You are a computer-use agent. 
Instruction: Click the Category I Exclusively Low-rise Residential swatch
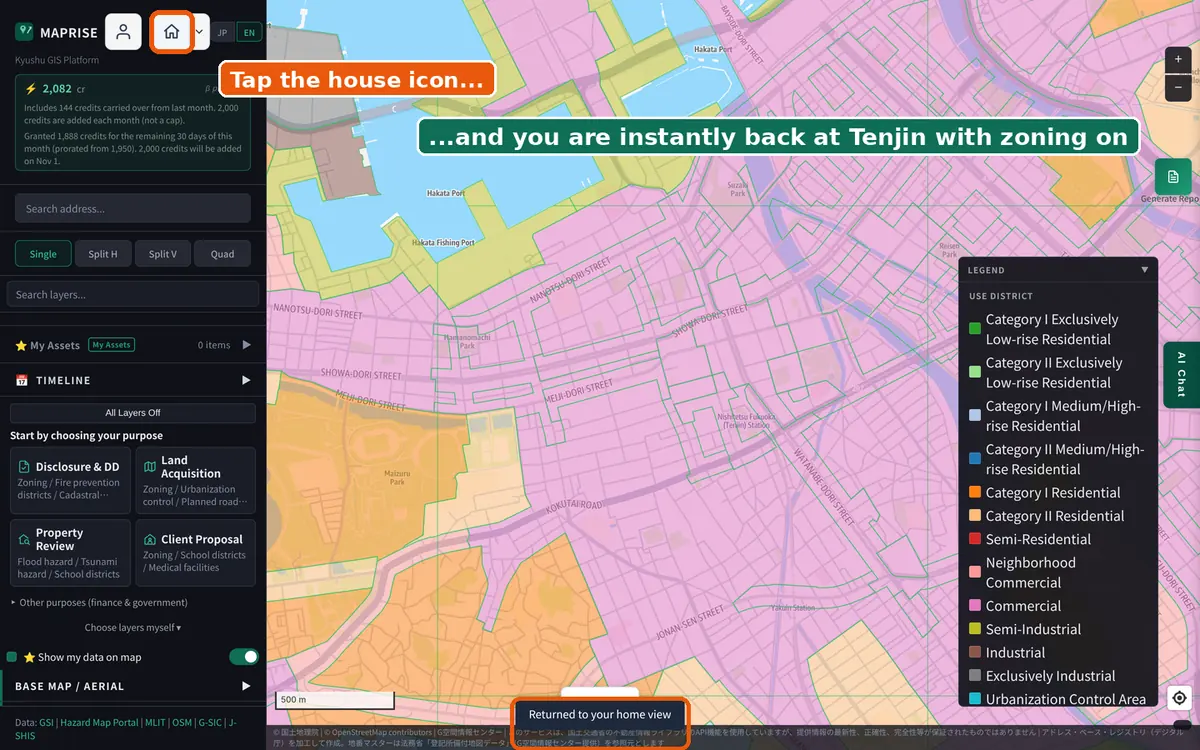pos(974,329)
